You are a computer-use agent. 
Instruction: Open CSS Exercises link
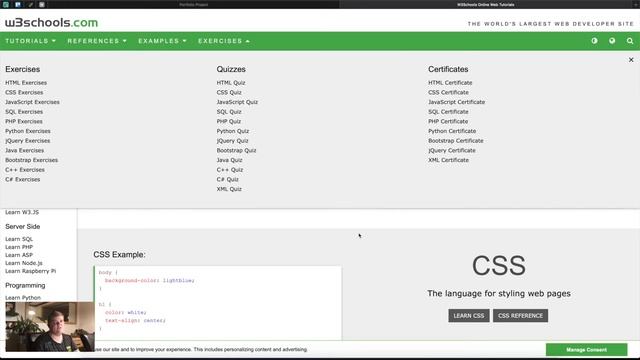(24, 92)
